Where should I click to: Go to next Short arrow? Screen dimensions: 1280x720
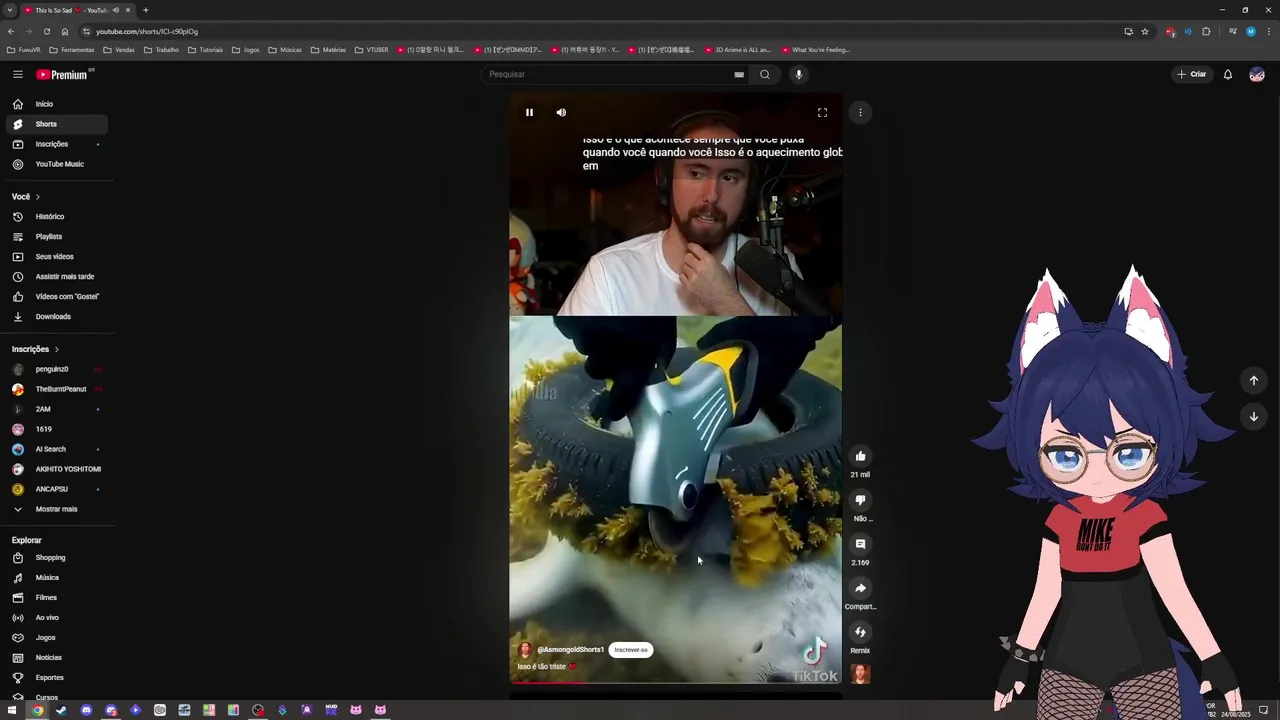point(1253,416)
